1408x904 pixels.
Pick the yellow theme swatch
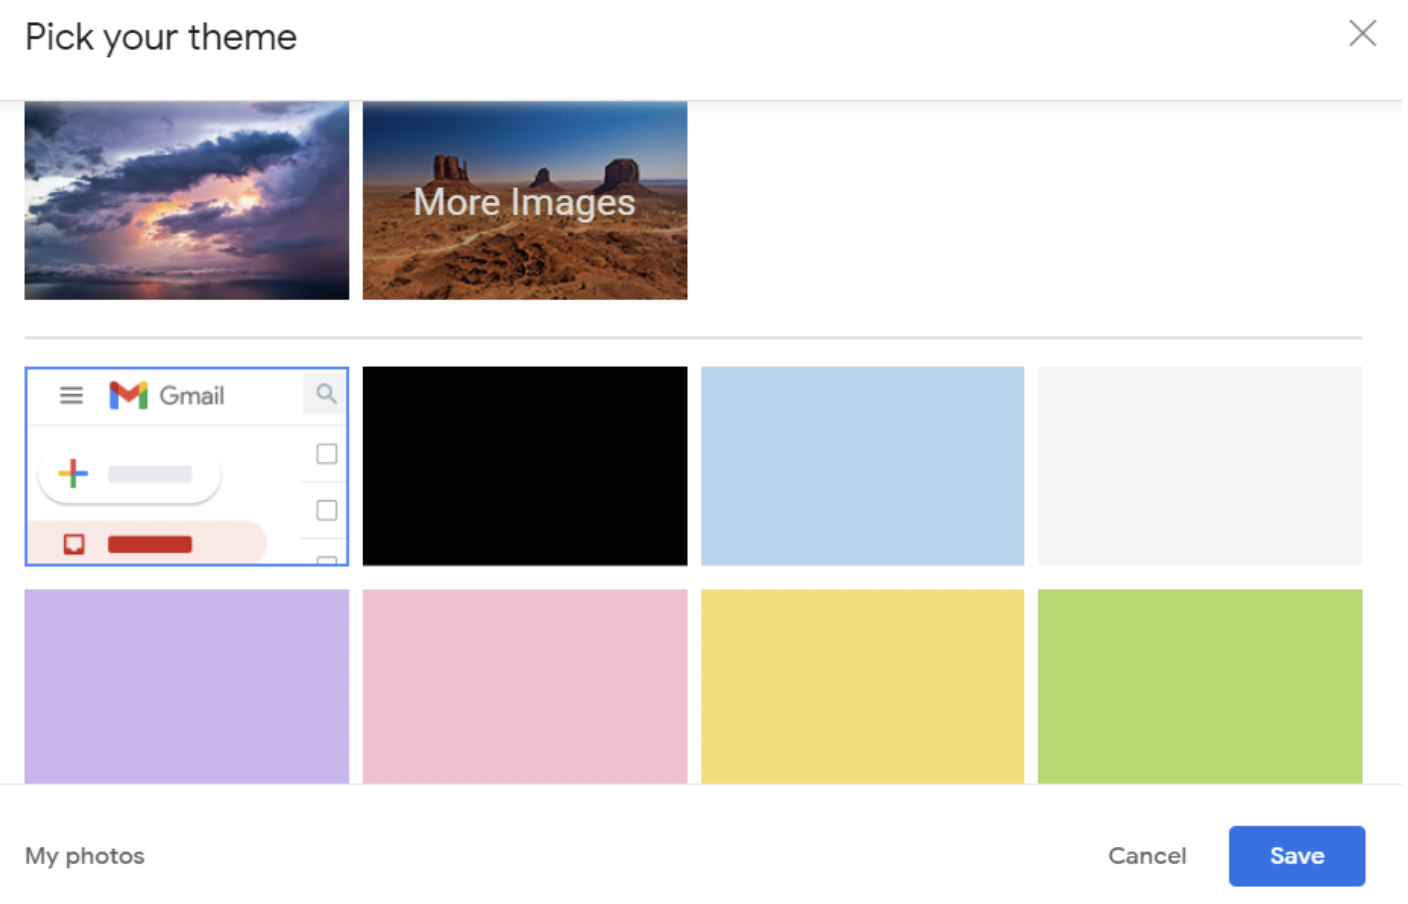pos(862,686)
